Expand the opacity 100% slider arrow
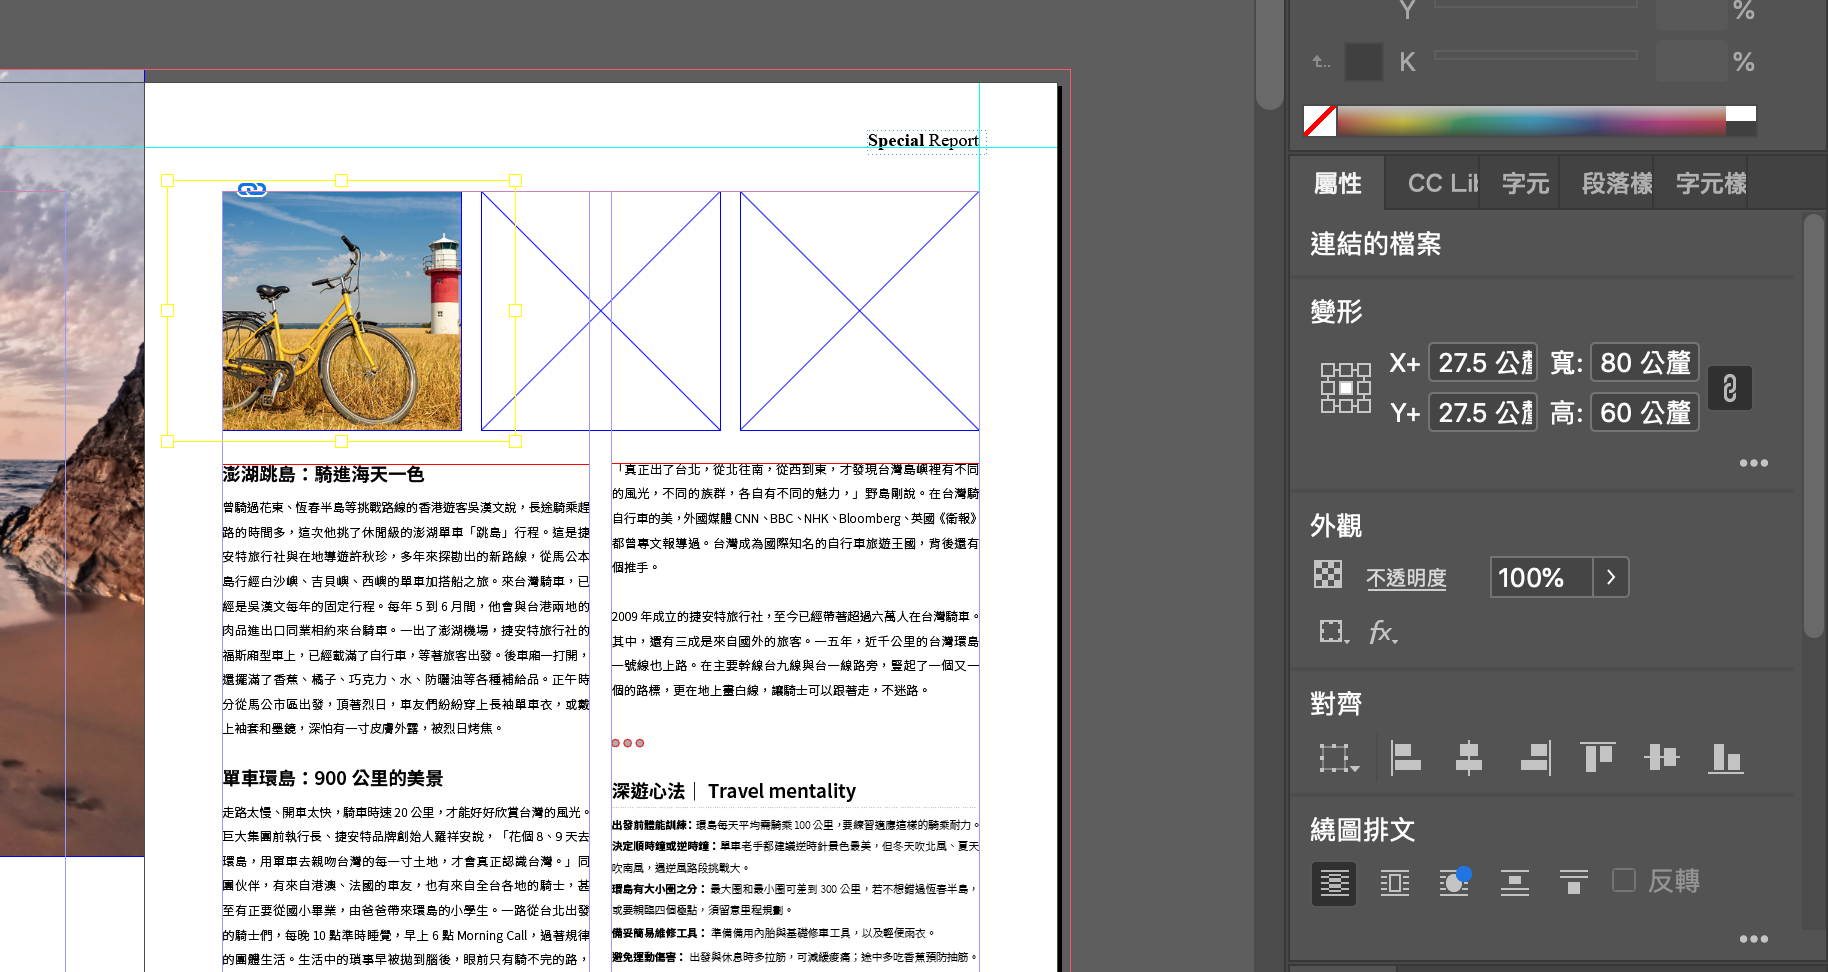 (x=1610, y=578)
